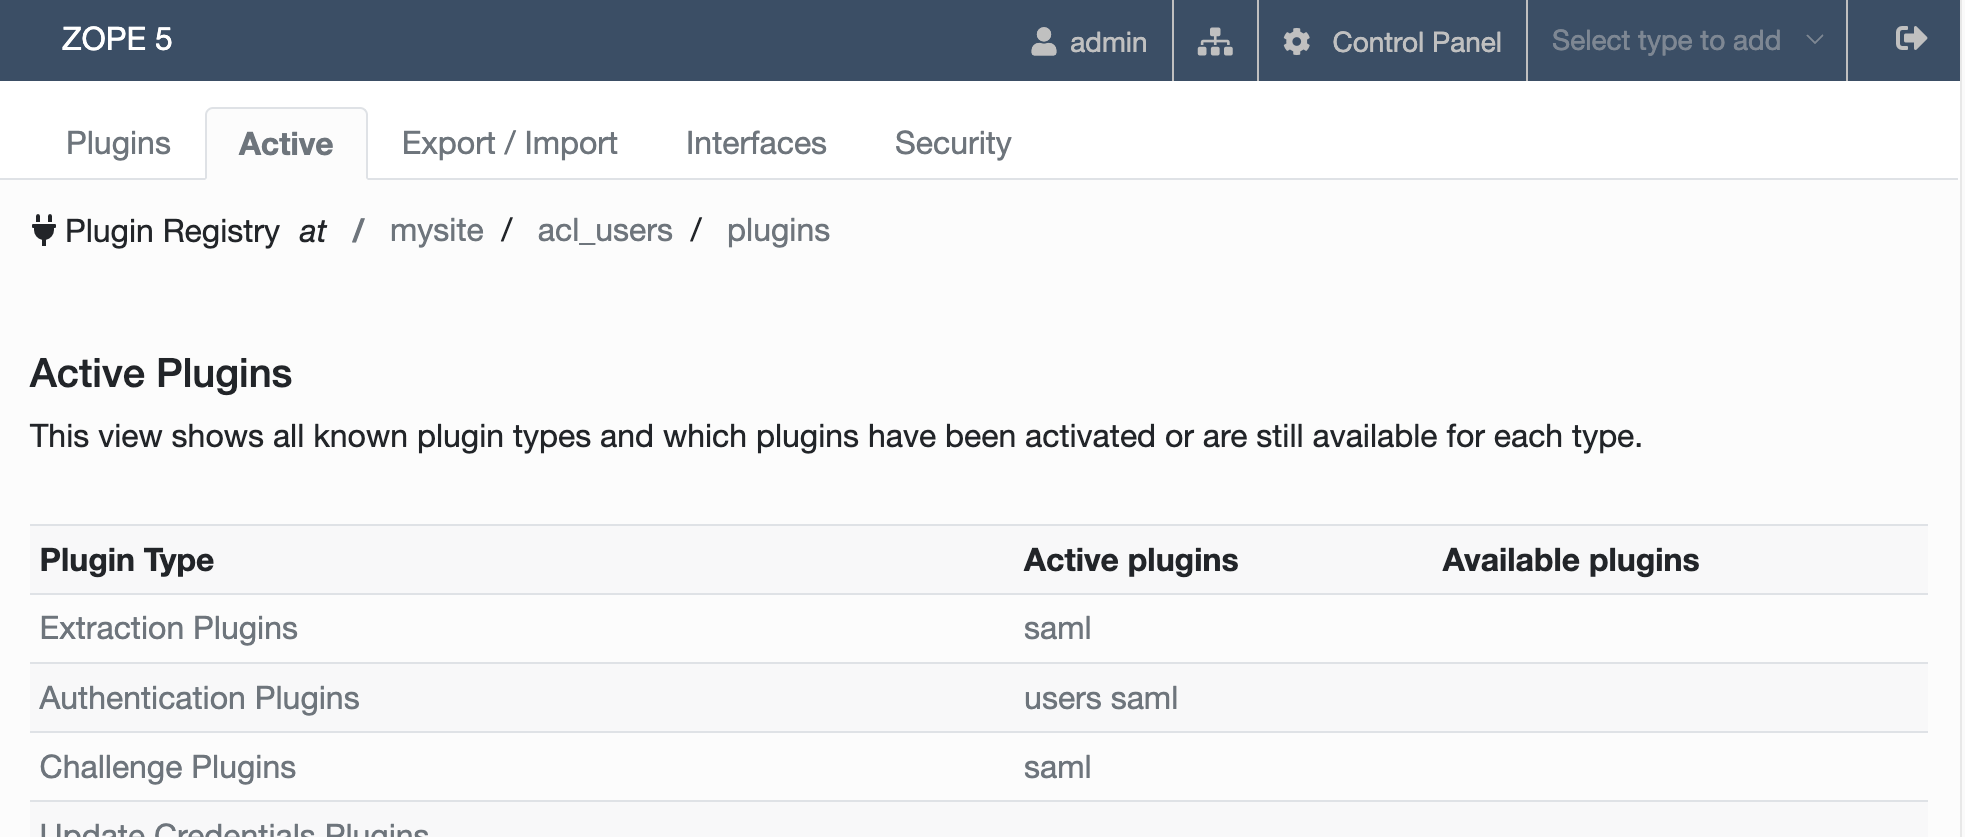Open the admin user icon
The height and width of the screenshot is (837, 1965).
point(1044,41)
